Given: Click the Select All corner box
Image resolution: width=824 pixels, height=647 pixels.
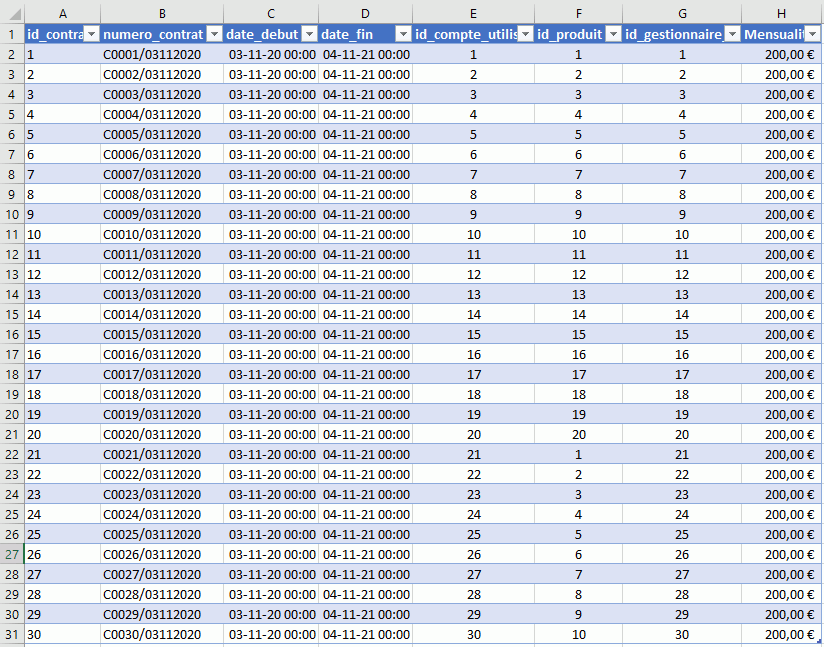Looking at the screenshot, I should coord(12,14).
